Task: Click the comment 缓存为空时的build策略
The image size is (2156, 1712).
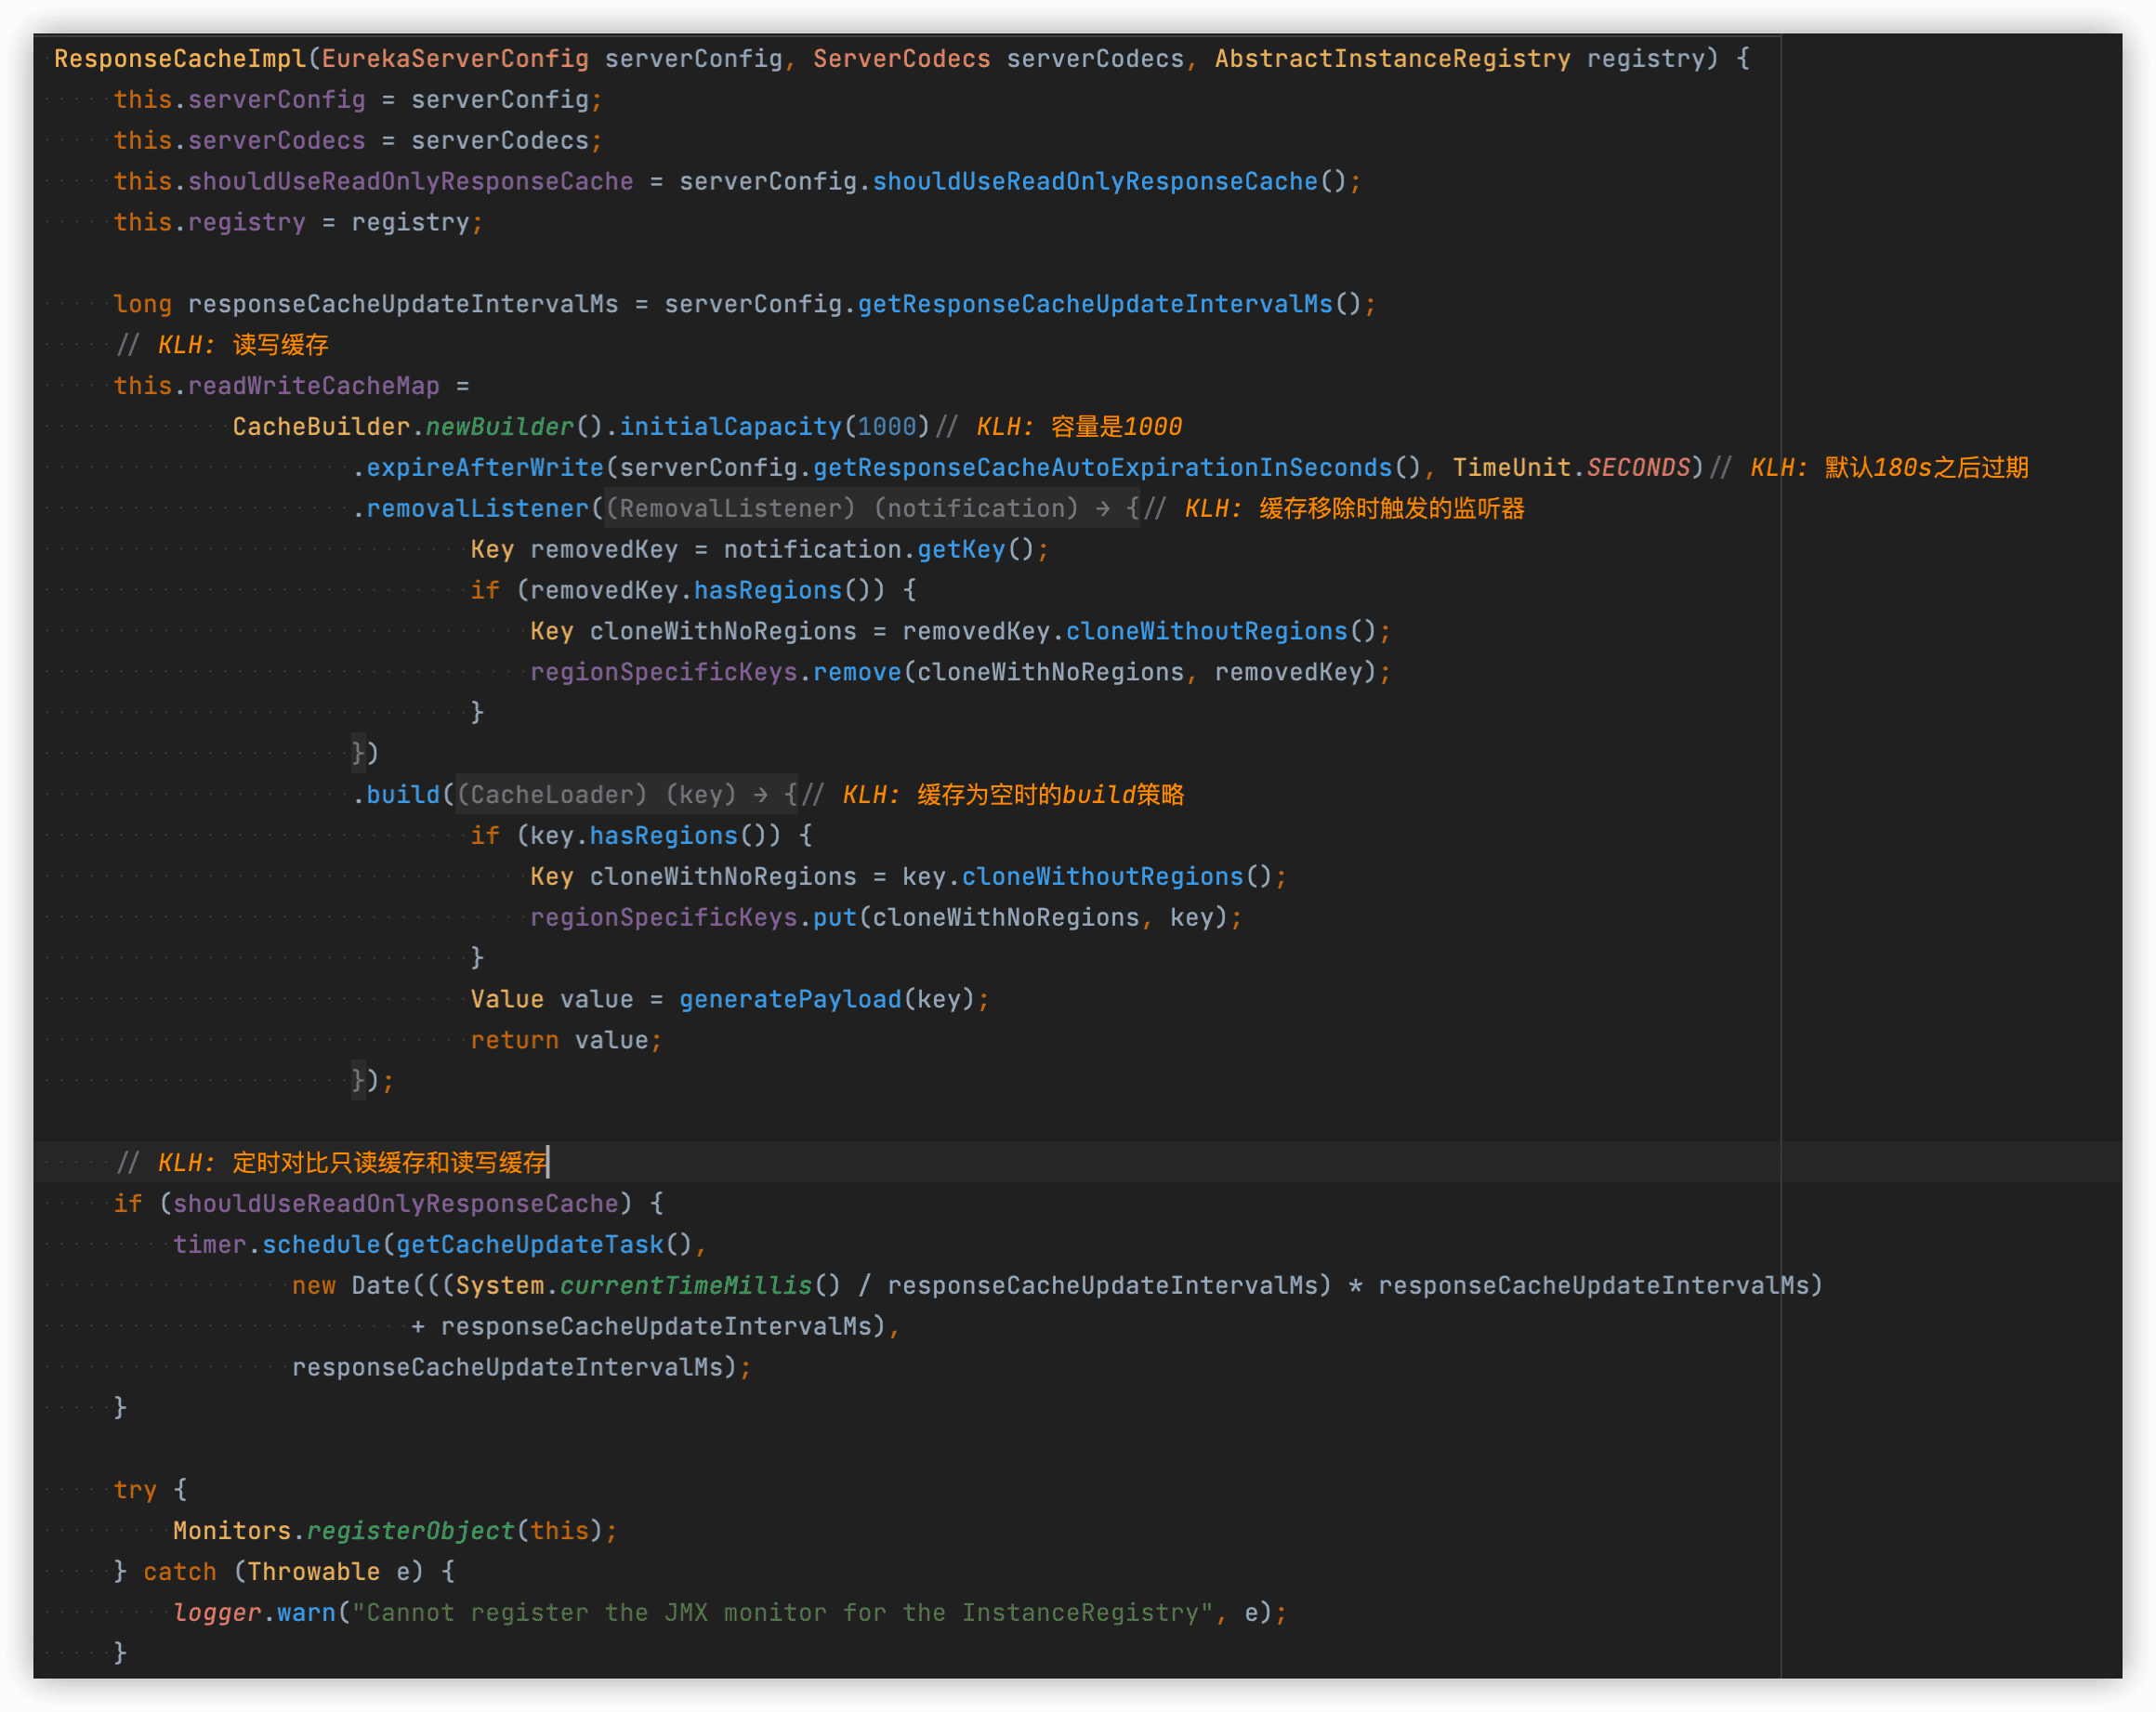Action: (x=1050, y=795)
